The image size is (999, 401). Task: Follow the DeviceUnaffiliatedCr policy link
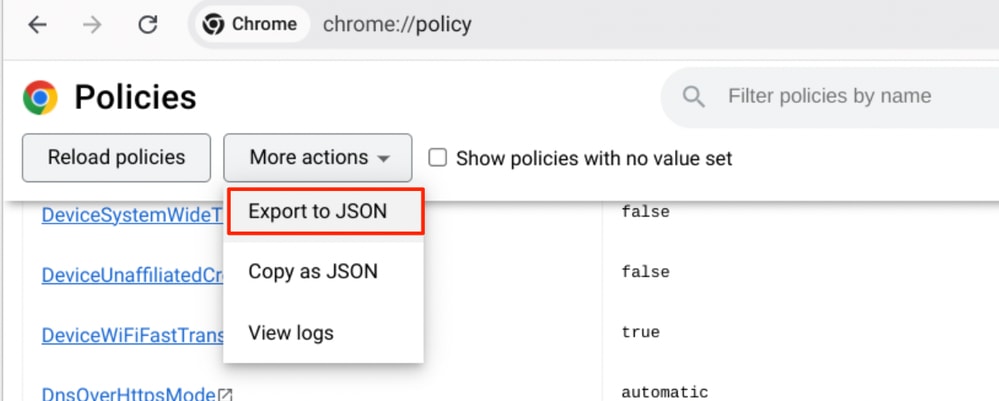[x=132, y=275]
